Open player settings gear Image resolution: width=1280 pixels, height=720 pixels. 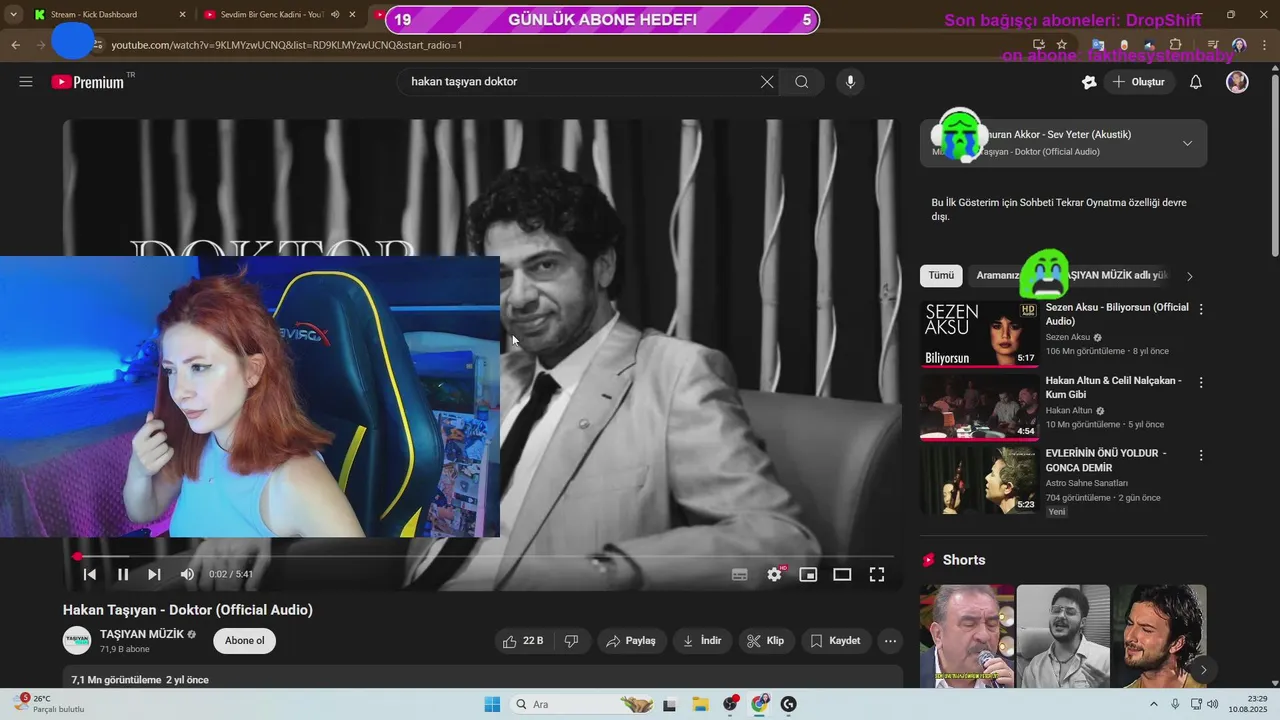point(775,574)
